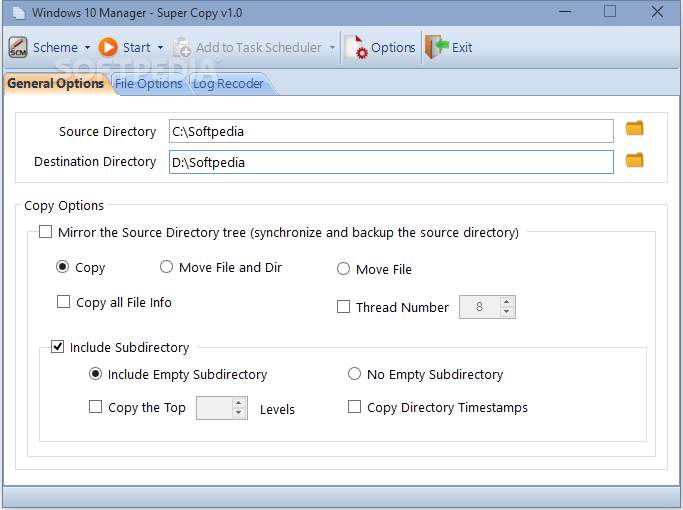The image size is (683, 510).
Task: Select No Empty Subdirectory radio button
Action: [x=354, y=374]
